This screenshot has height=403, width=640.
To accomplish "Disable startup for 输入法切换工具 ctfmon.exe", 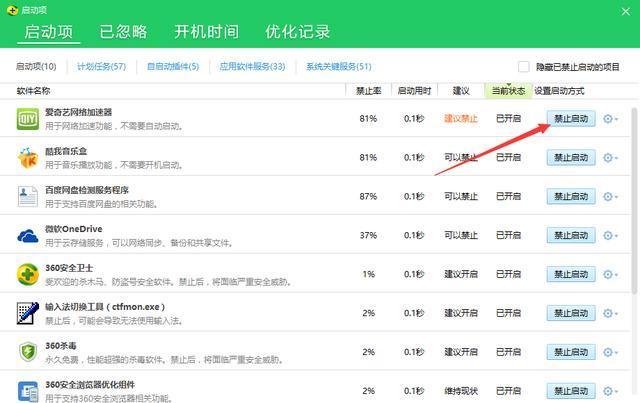I will click(x=571, y=313).
